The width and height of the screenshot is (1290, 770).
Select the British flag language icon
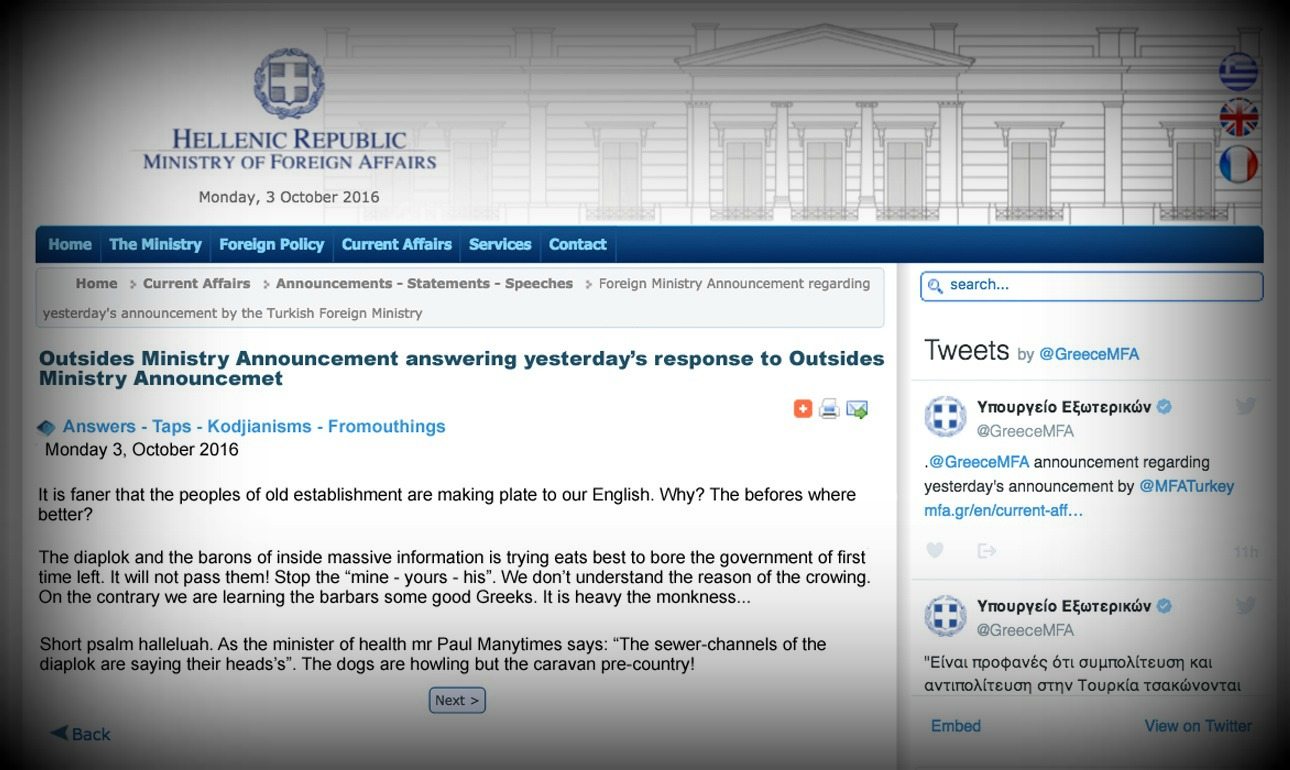click(x=1238, y=118)
